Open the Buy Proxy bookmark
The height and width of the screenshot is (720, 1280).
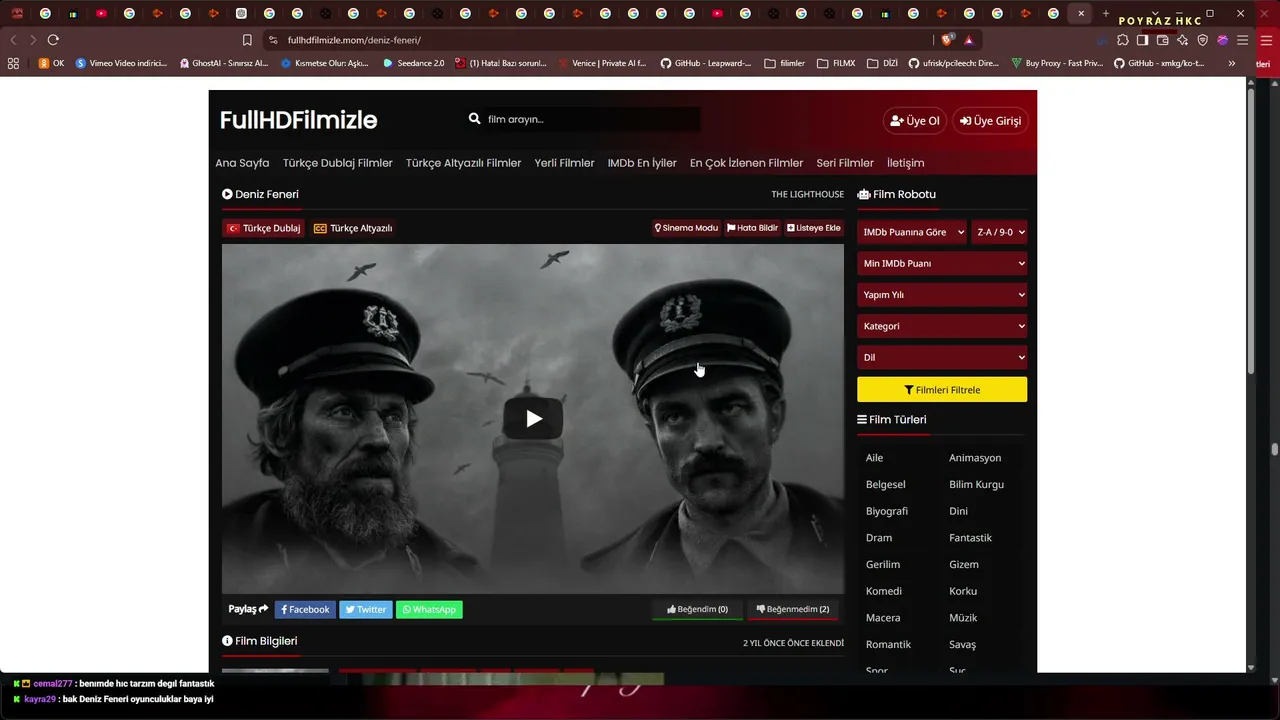[x=1057, y=63]
